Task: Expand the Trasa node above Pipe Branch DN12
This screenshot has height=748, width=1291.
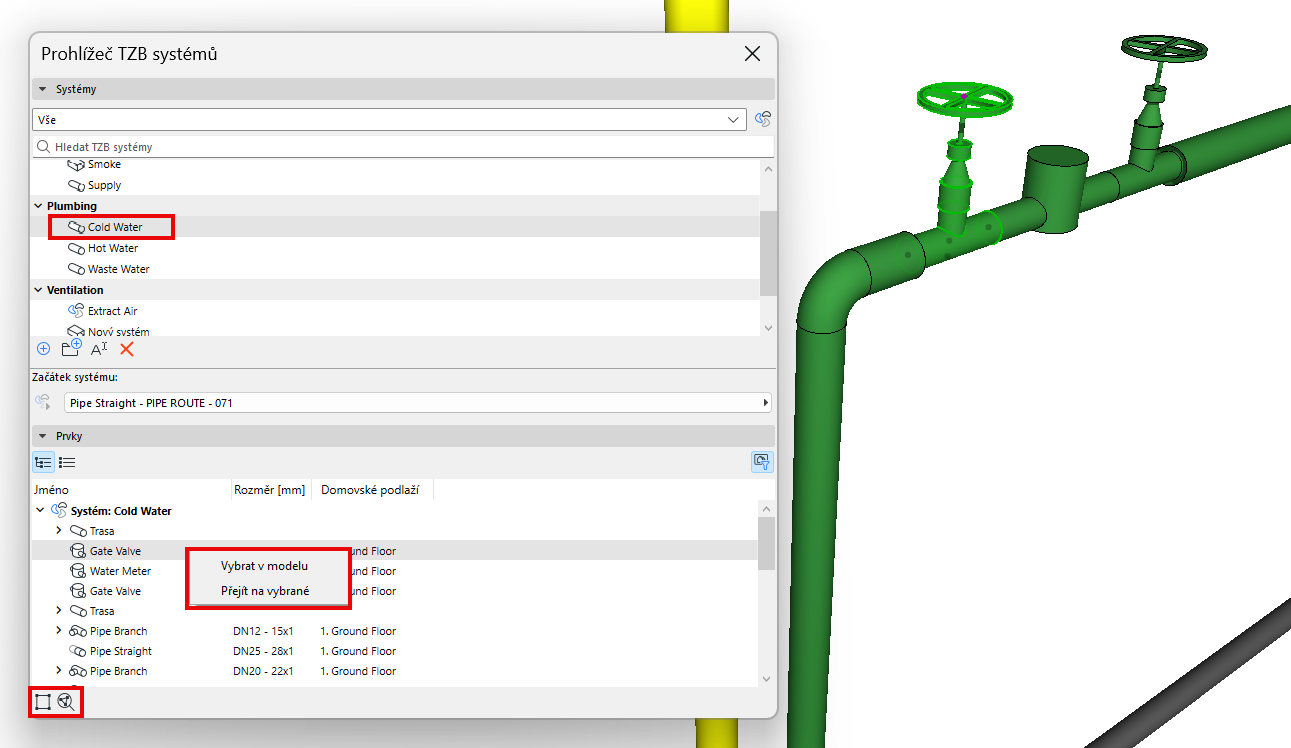Action: coord(59,611)
